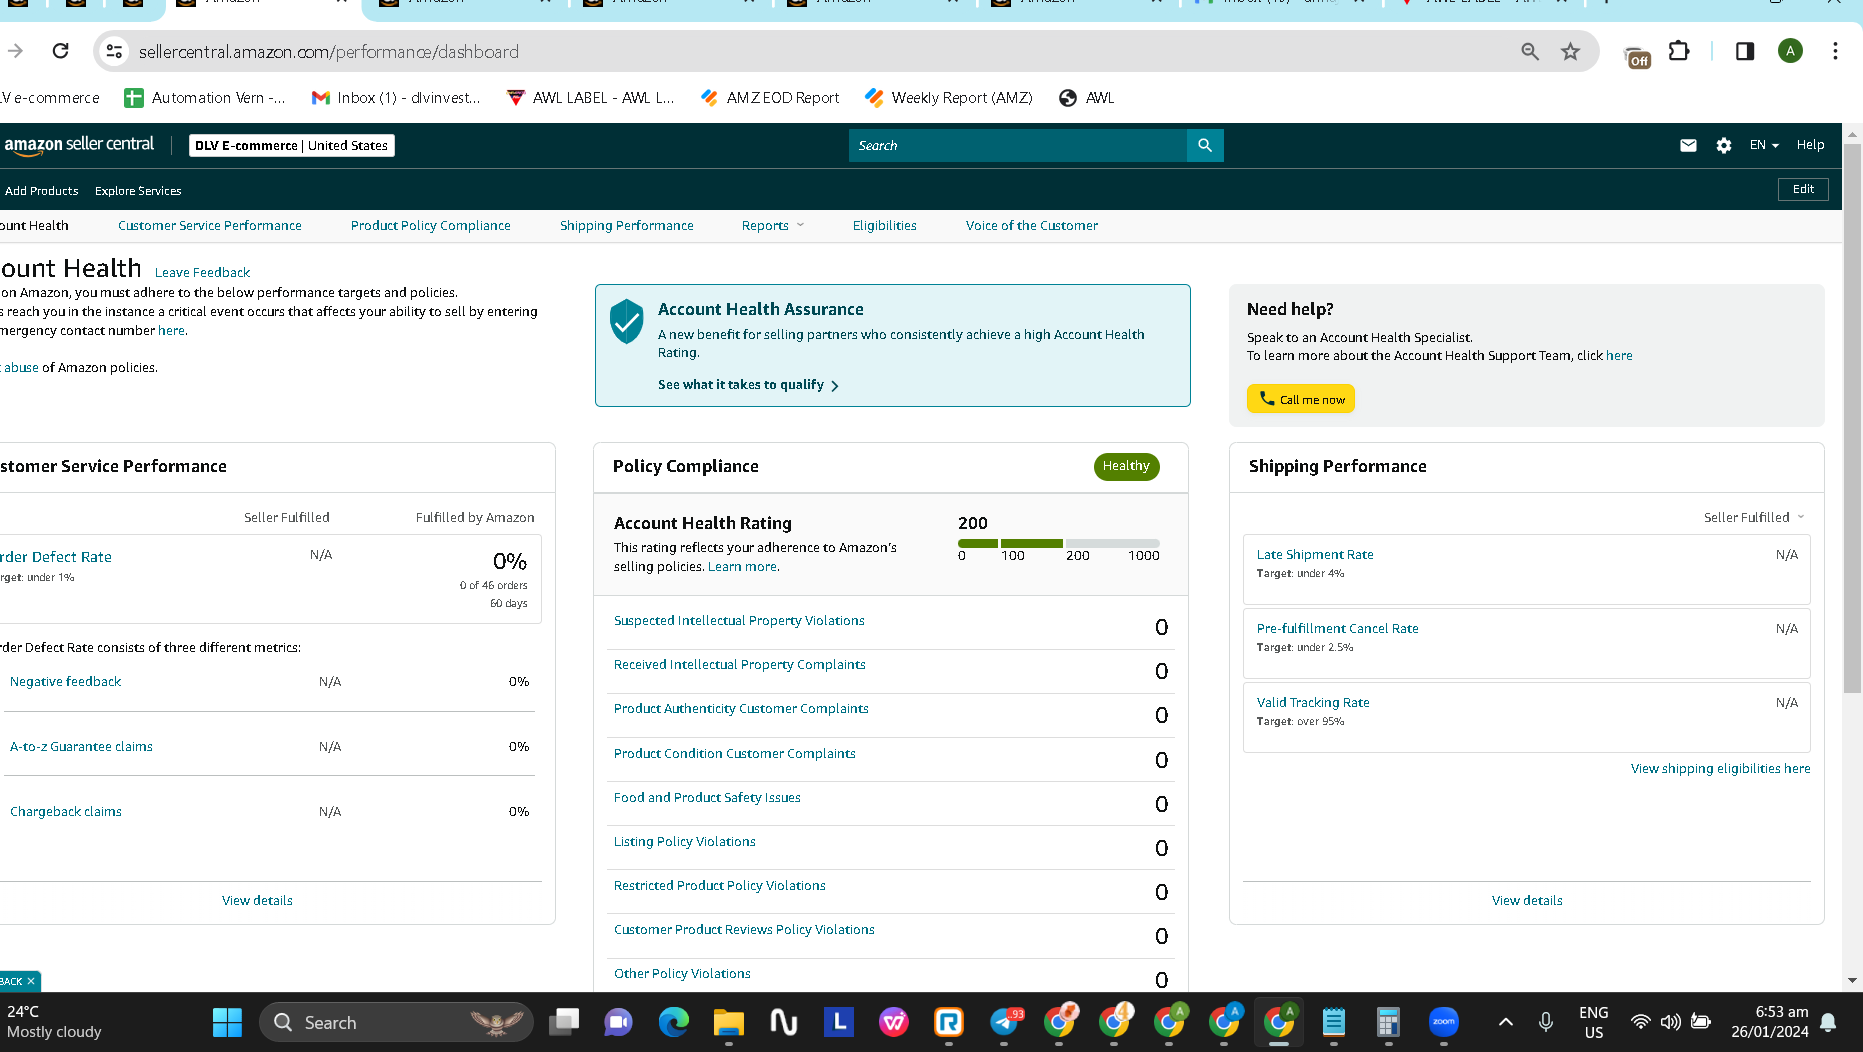Viewport: 1863px width, 1052px height.
Task: Open the EN language dropdown
Action: pos(1764,145)
